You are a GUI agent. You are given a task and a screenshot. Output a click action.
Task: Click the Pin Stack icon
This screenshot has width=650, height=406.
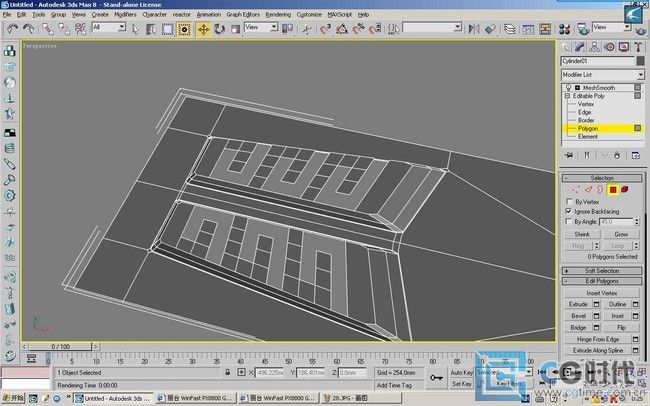click(569, 155)
